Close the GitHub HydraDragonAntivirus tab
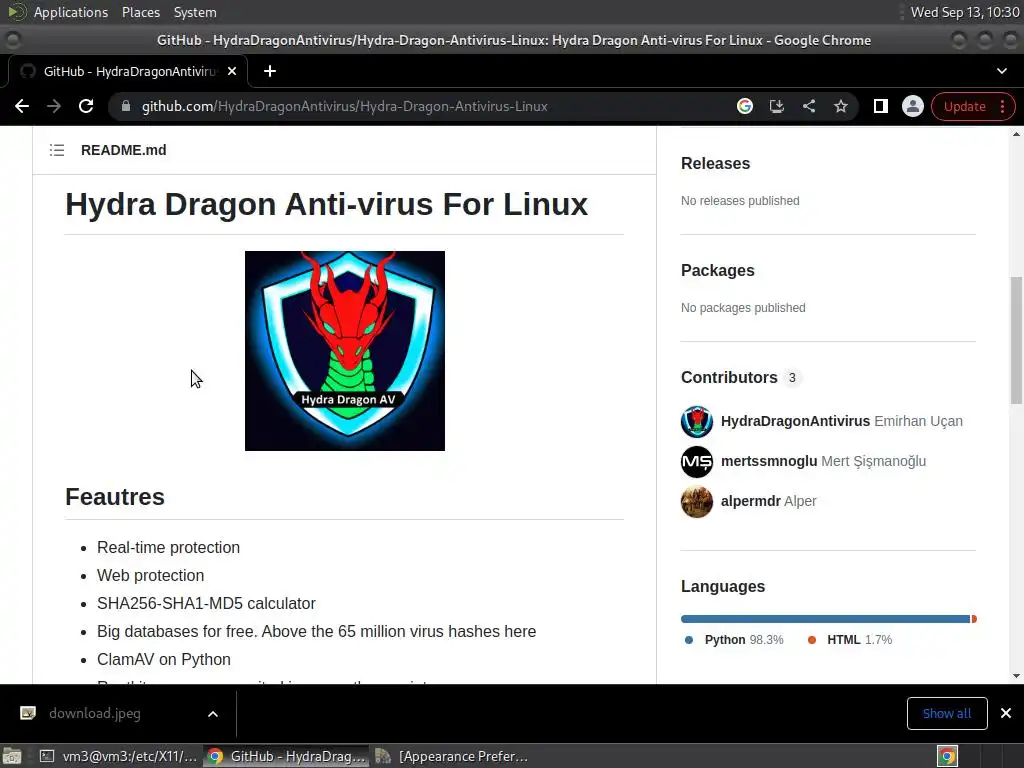This screenshot has width=1024, height=768. [232, 71]
